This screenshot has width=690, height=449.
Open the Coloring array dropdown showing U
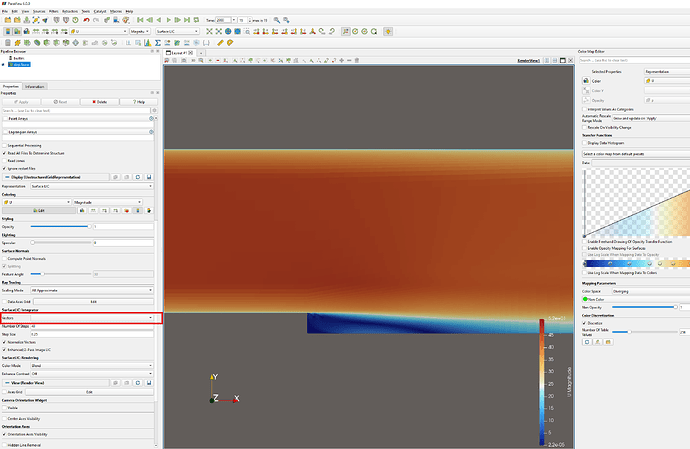coord(37,202)
